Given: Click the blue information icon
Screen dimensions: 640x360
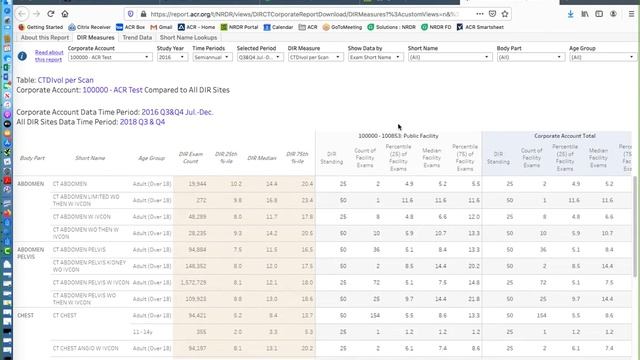Looking at the screenshot, I should 22,56.
